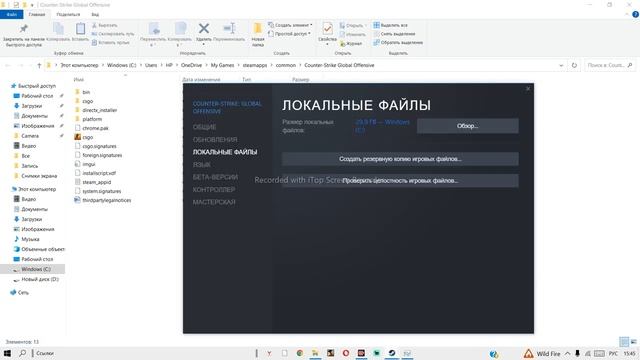Click 'My Games' in the address breadcrumb
This screenshot has width=640, height=360.
pos(222,65)
